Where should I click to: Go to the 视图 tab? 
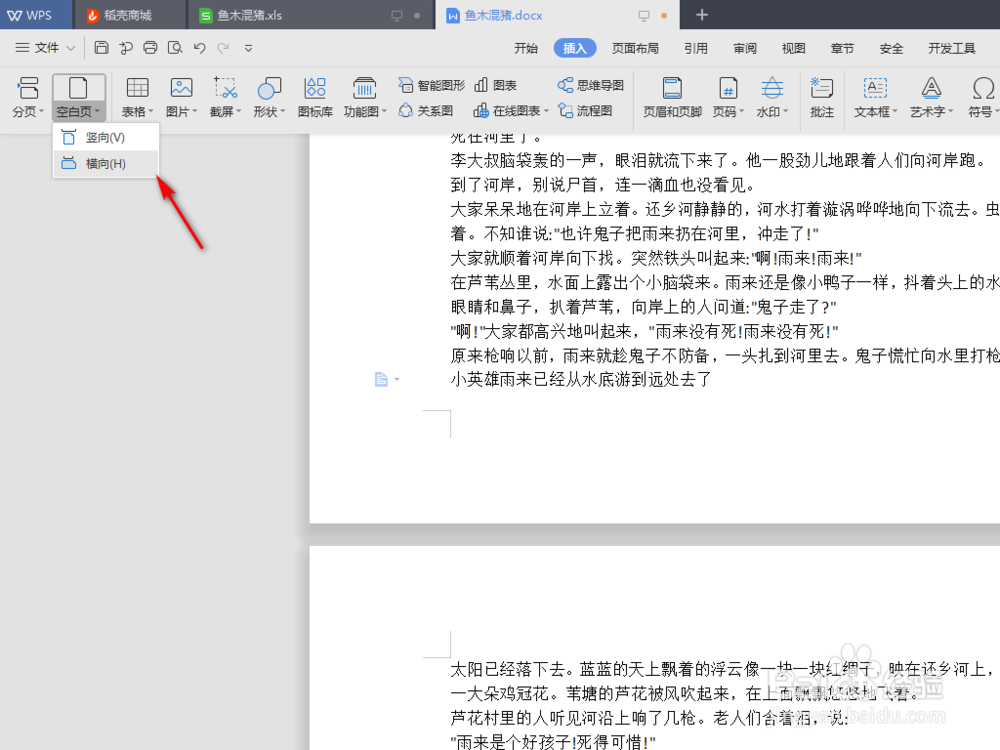coord(793,48)
